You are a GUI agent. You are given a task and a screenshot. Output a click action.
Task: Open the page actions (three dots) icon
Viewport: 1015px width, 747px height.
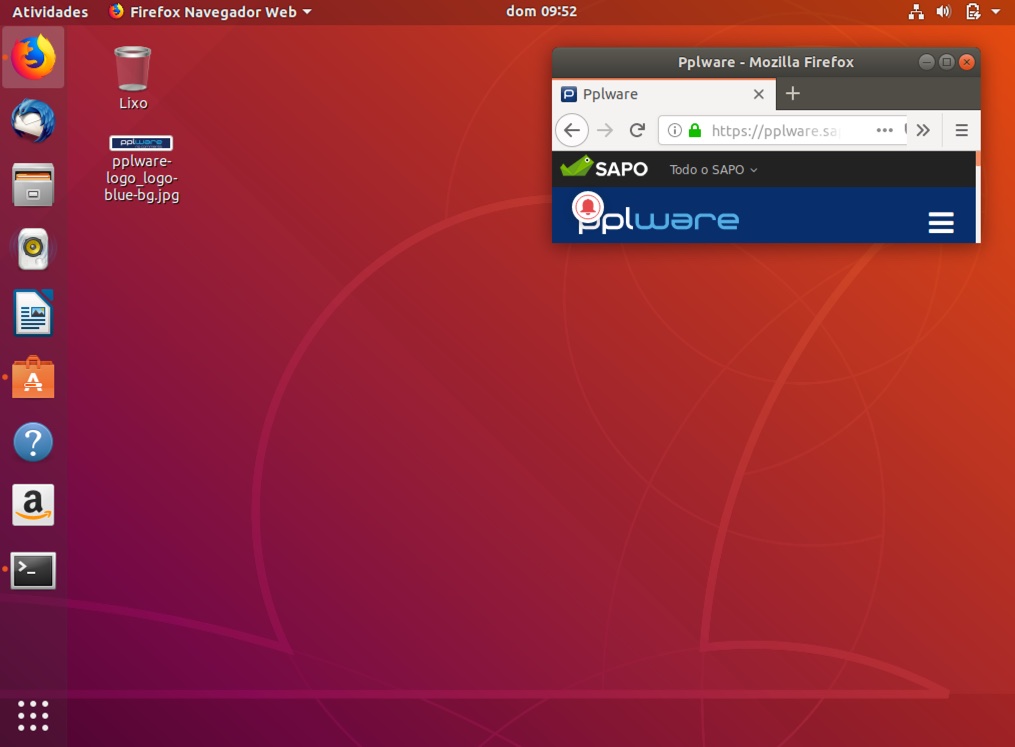click(884, 130)
